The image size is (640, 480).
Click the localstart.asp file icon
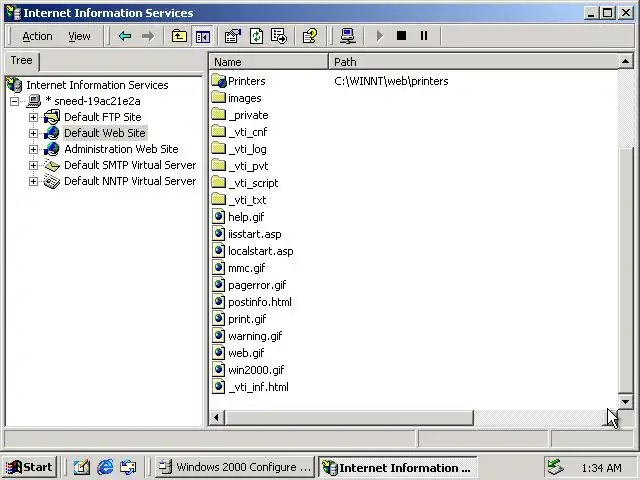click(x=219, y=250)
